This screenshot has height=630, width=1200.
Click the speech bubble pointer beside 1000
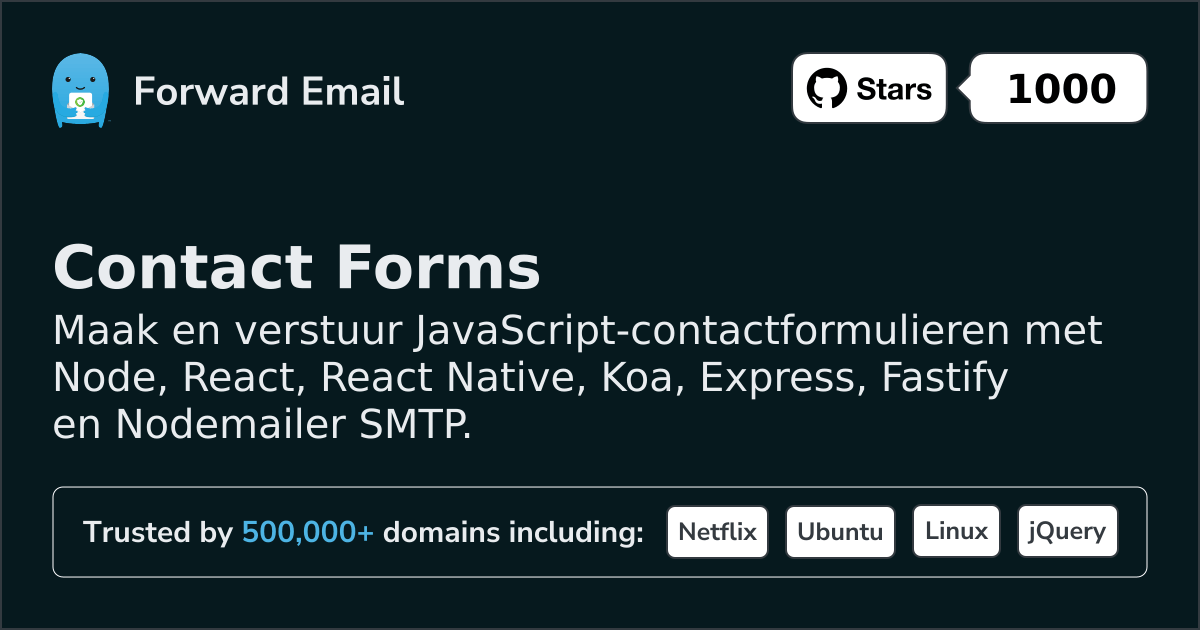(964, 89)
